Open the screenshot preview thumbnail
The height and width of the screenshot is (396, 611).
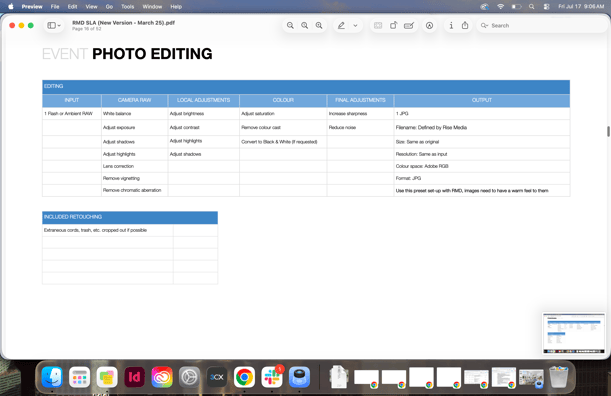point(574,333)
